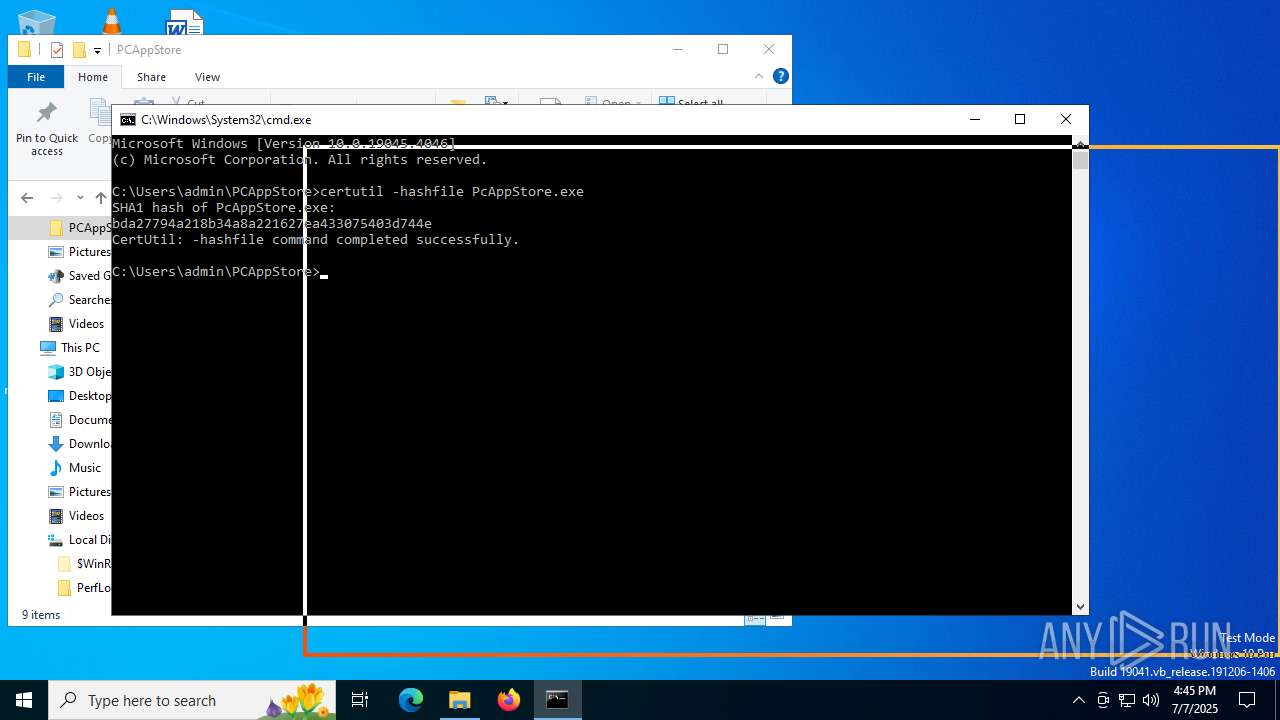Click the cmd window scrollbar thumb
The height and width of the screenshot is (720, 1280).
[x=1080, y=162]
